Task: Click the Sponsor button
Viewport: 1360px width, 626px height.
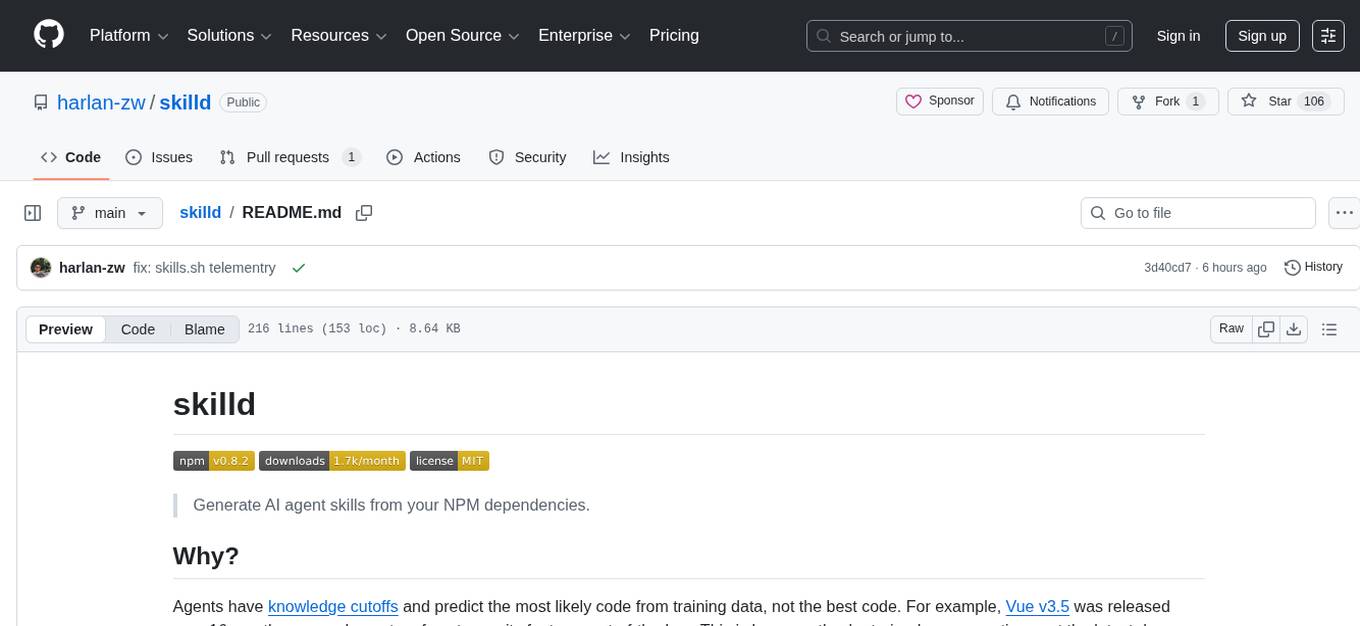Action: point(940,101)
